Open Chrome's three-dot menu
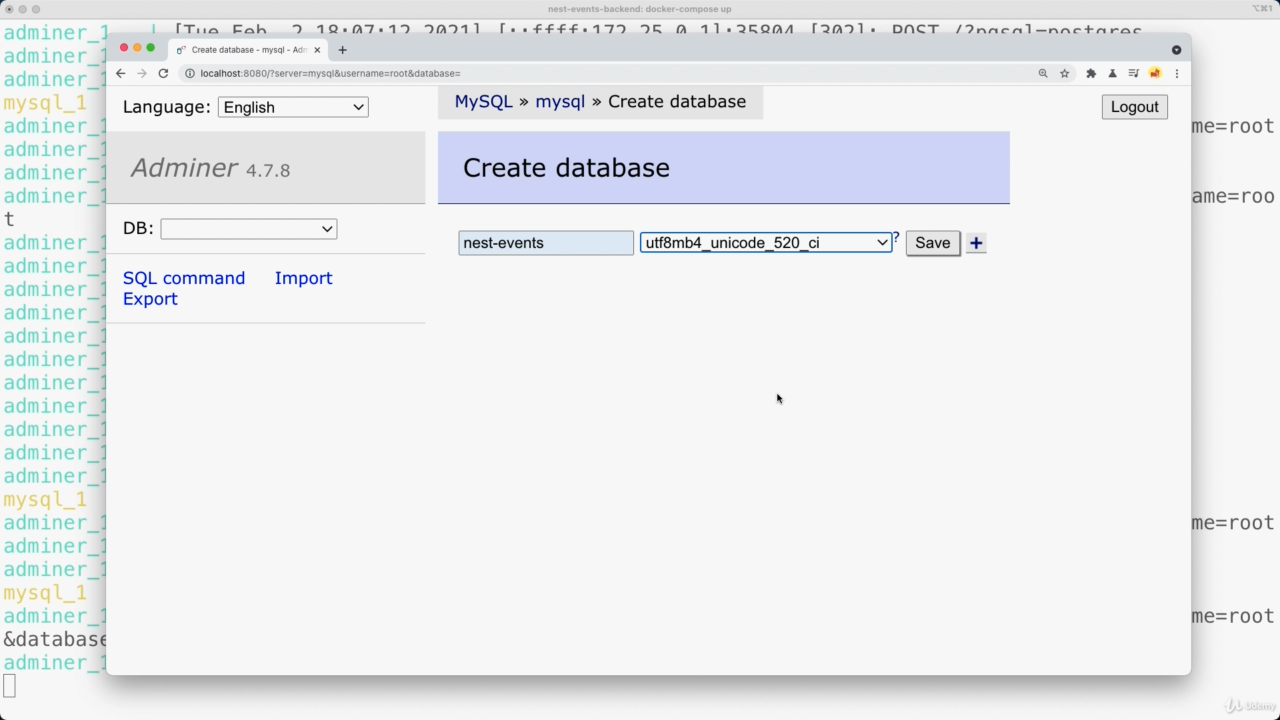The image size is (1280, 720). (x=1177, y=73)
